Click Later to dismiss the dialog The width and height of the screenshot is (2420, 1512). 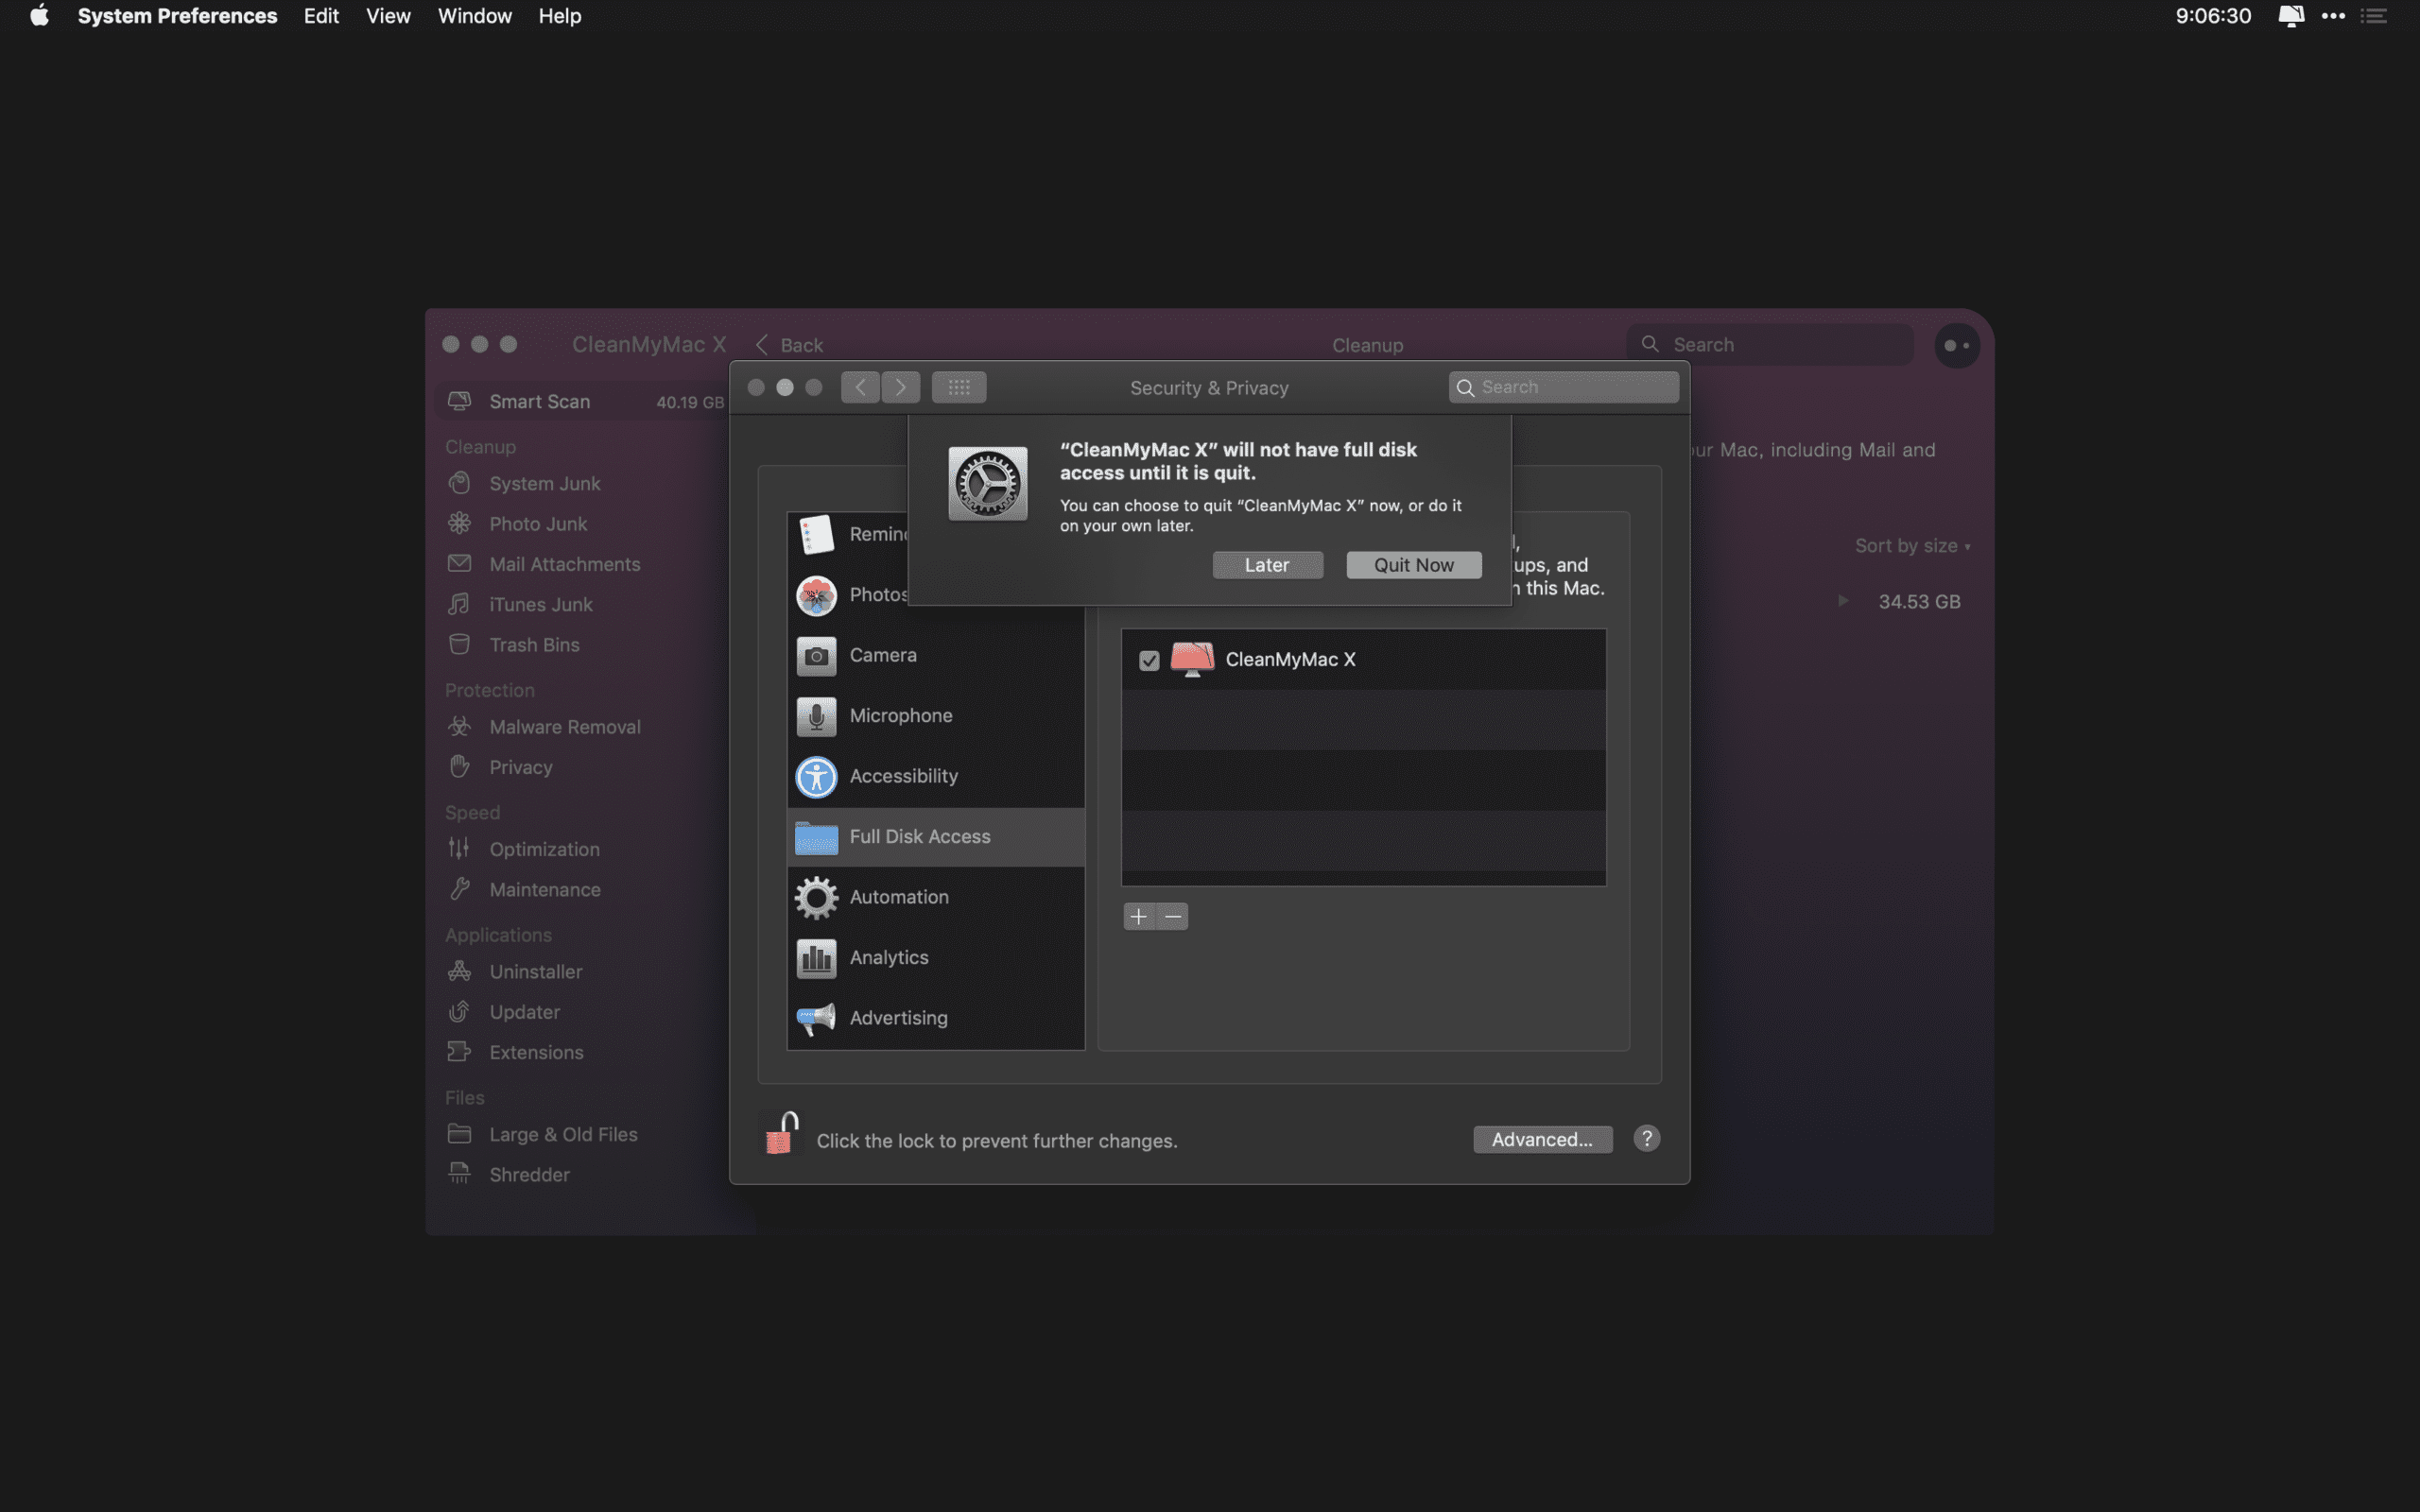[x=1267, y=564]
